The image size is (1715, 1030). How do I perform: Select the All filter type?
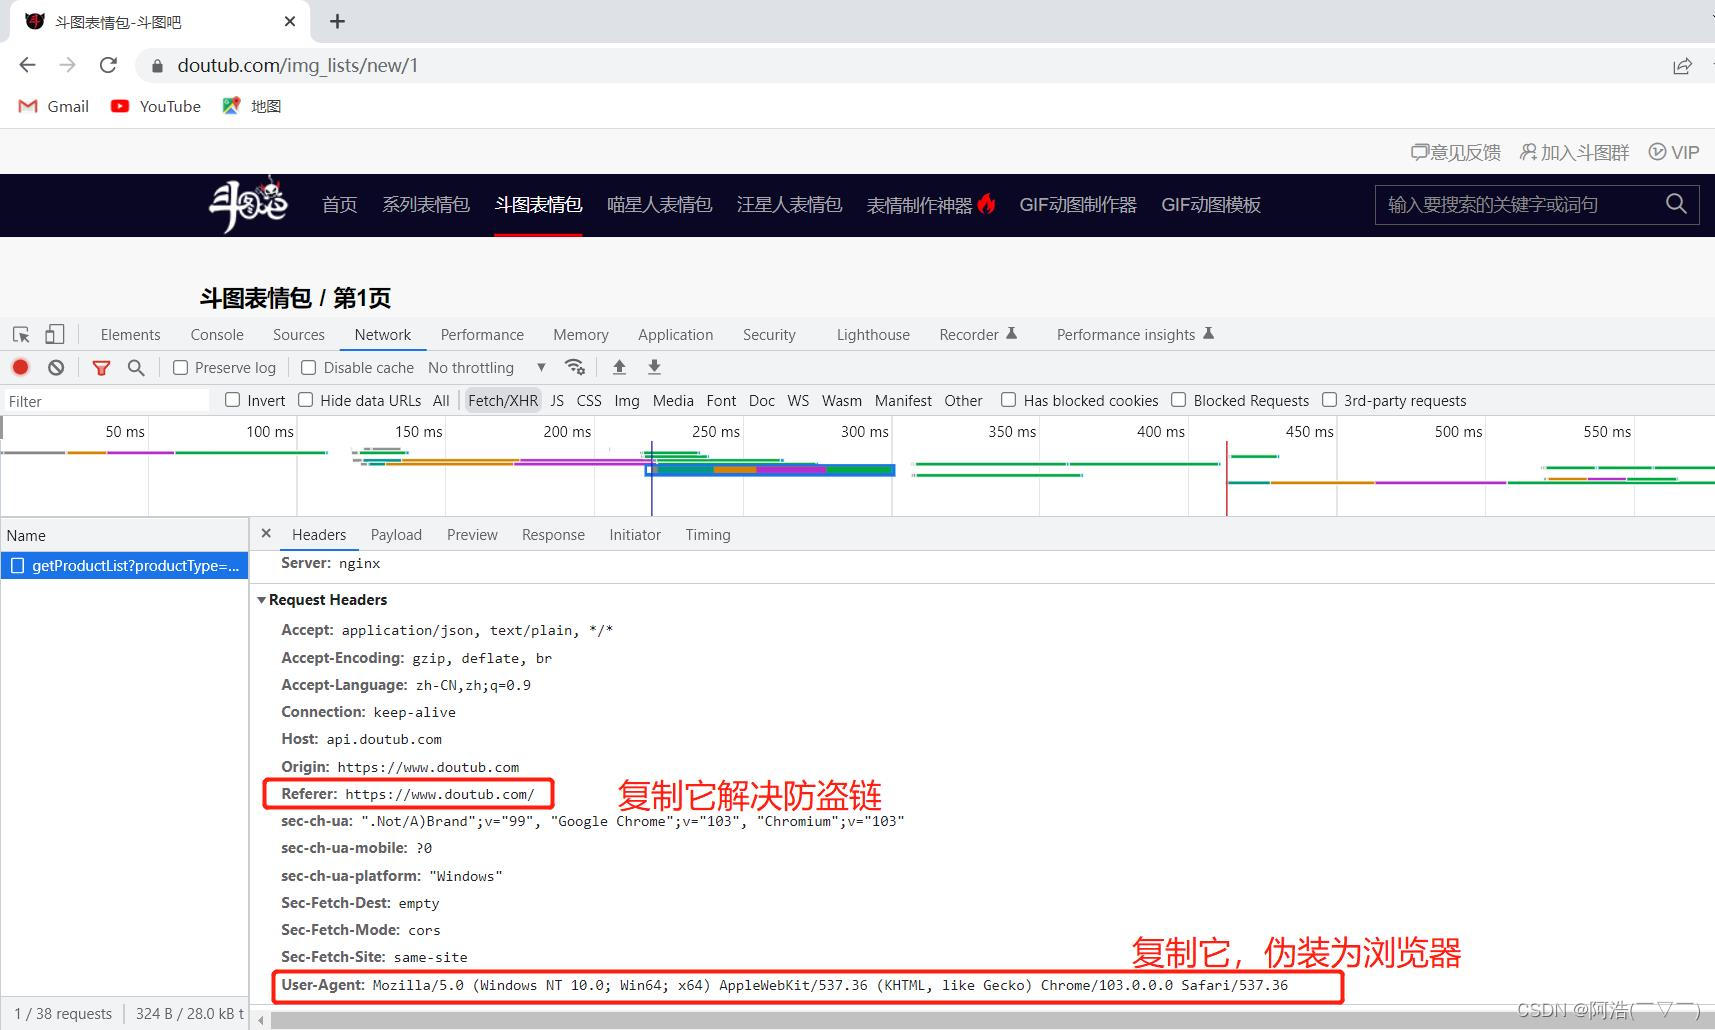click(441, 401)
